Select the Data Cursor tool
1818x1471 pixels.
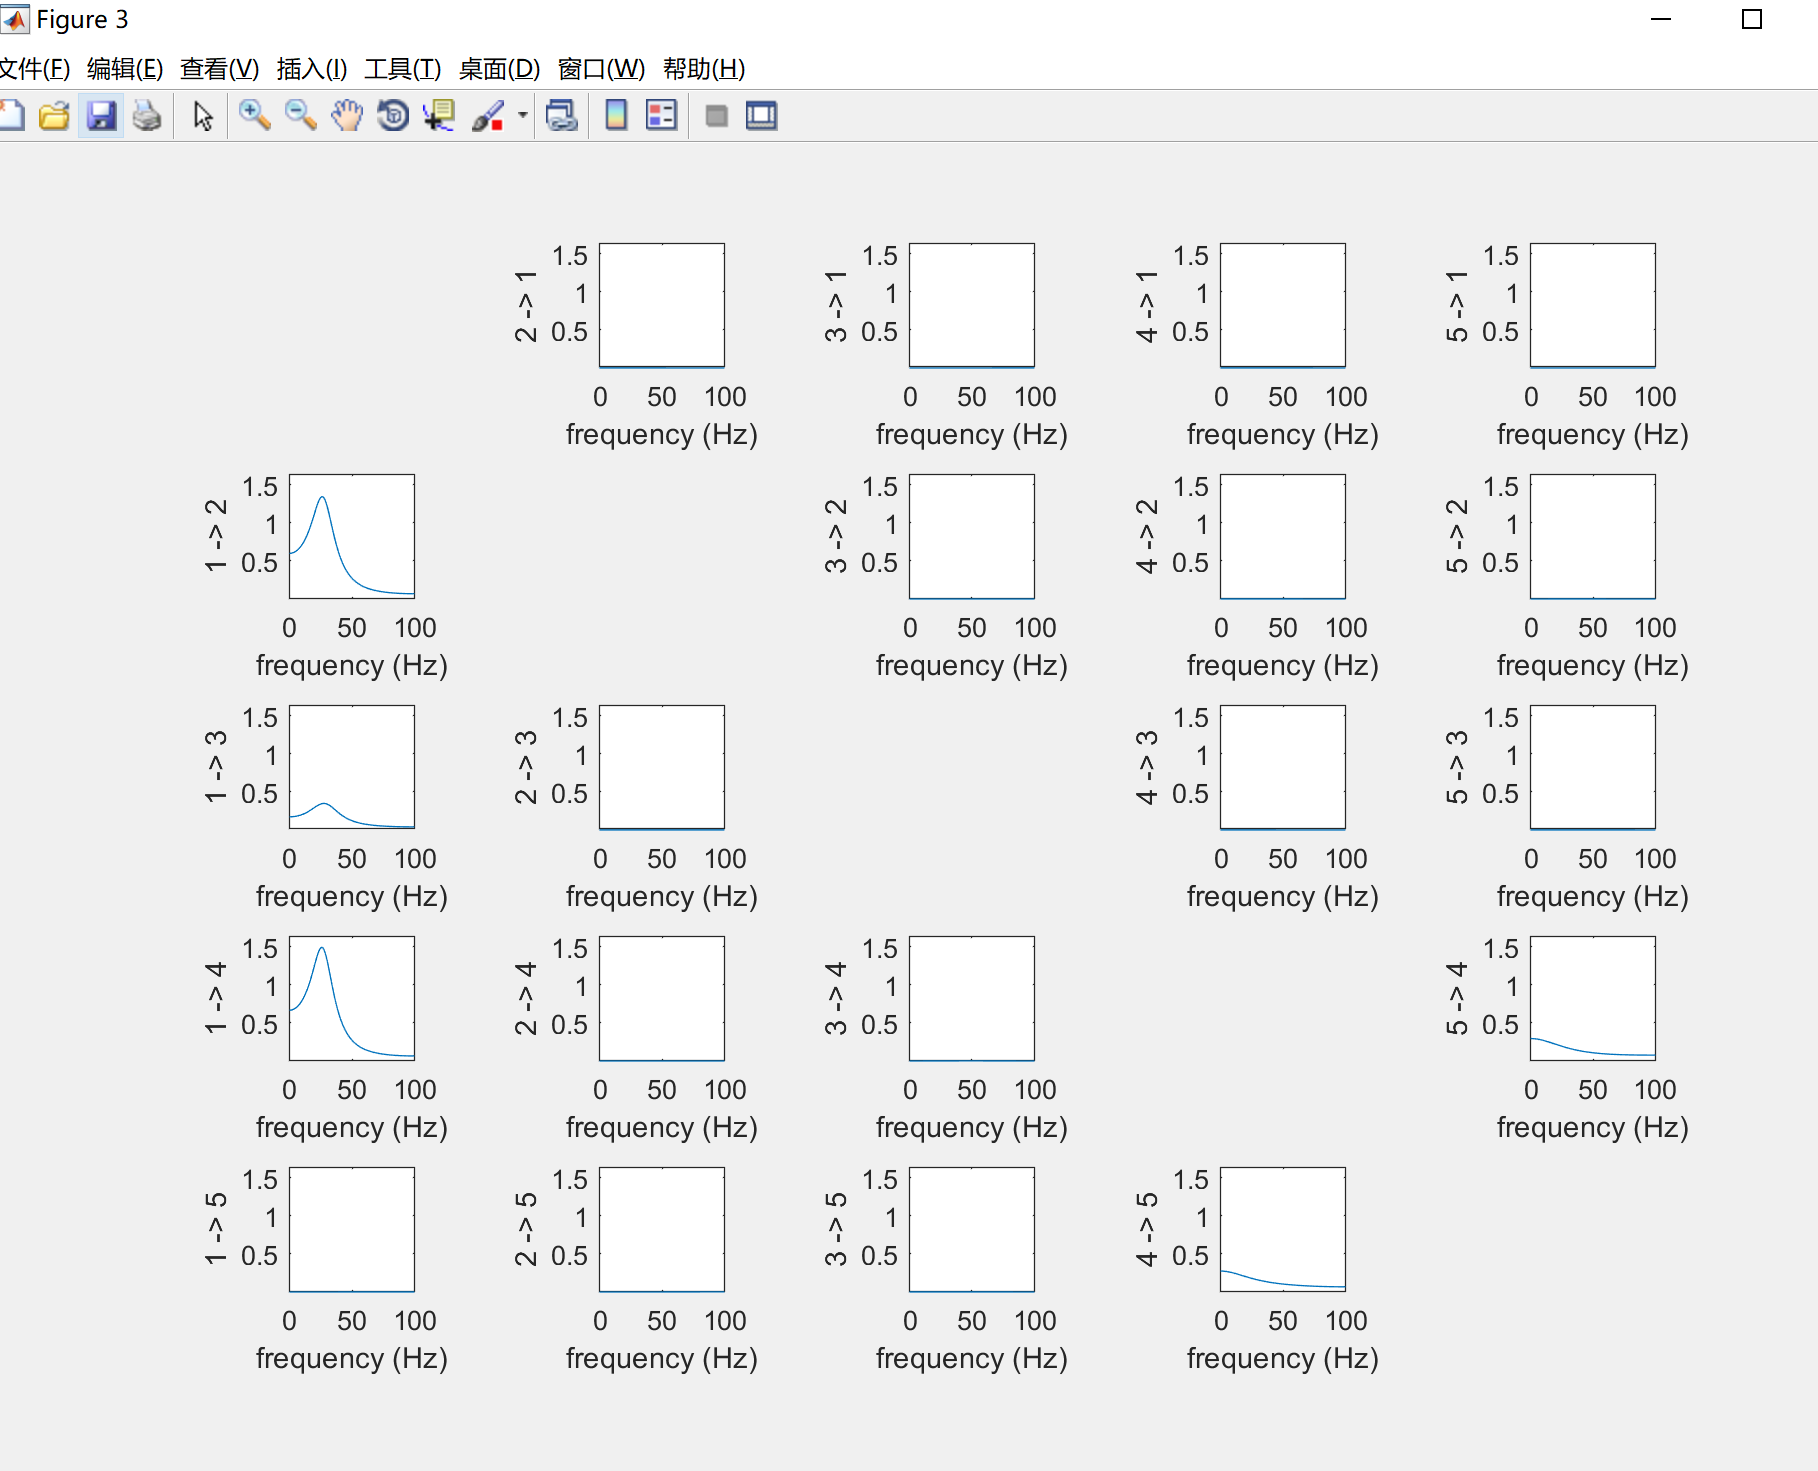pyautogui.click(x=438, y=115)
